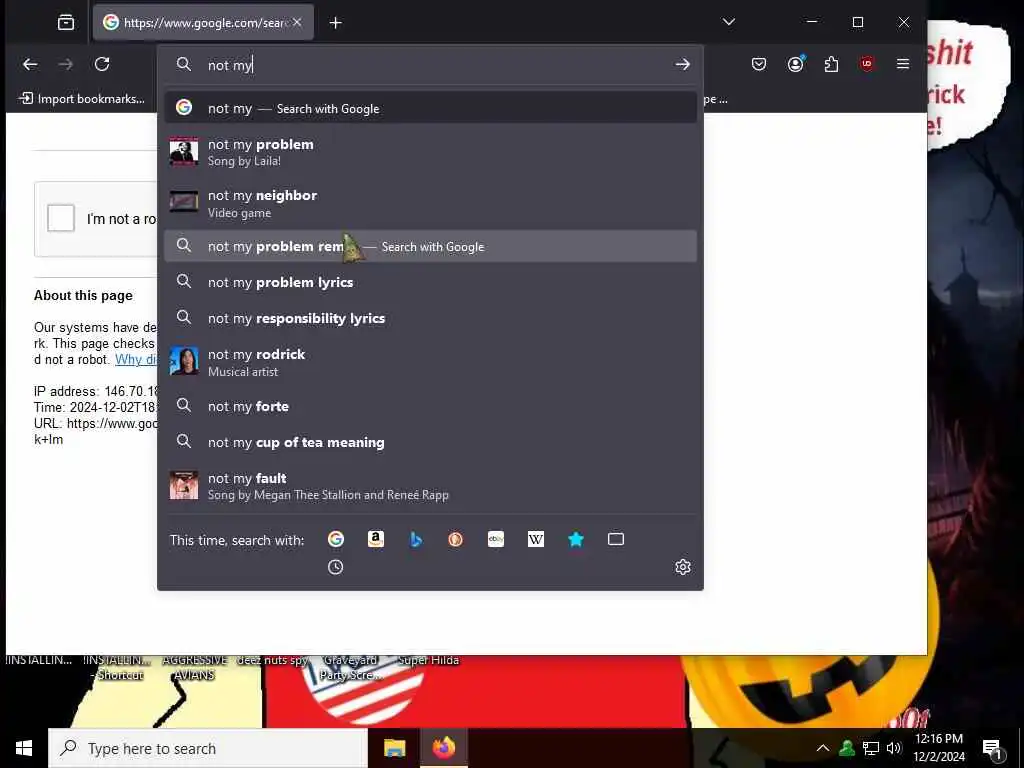Click the 'not my problem' song thumbnail
This screenshot has width=1024, height=768.
click(184, 151)
